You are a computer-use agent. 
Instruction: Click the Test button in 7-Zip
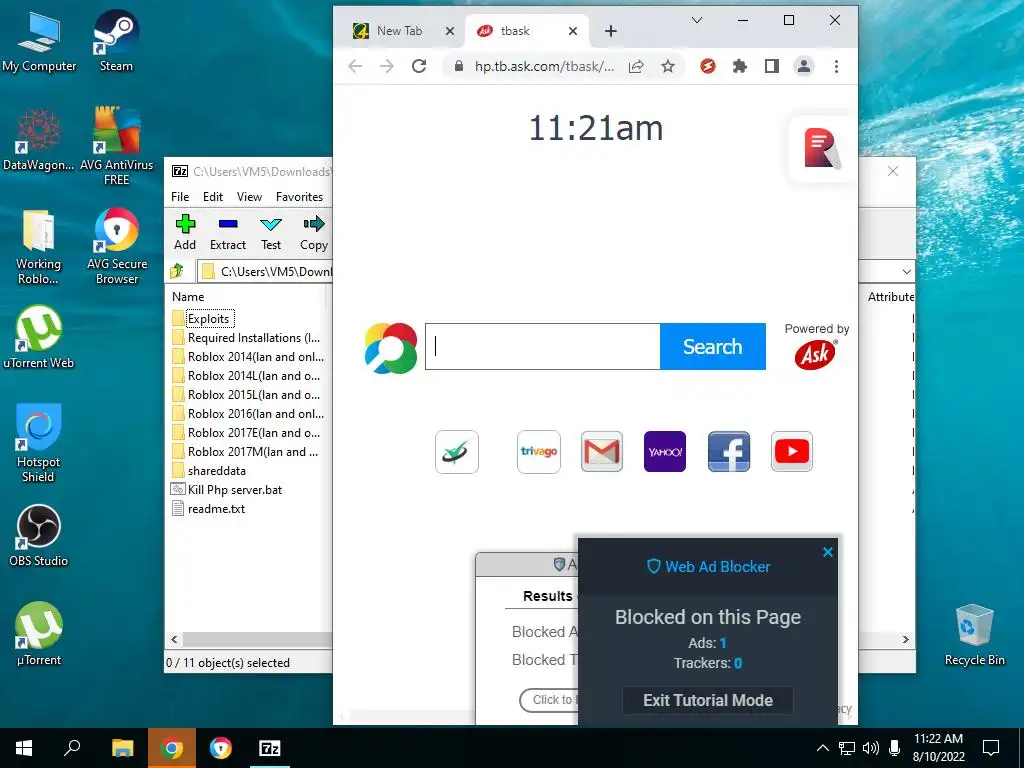(x=271, y=232)
